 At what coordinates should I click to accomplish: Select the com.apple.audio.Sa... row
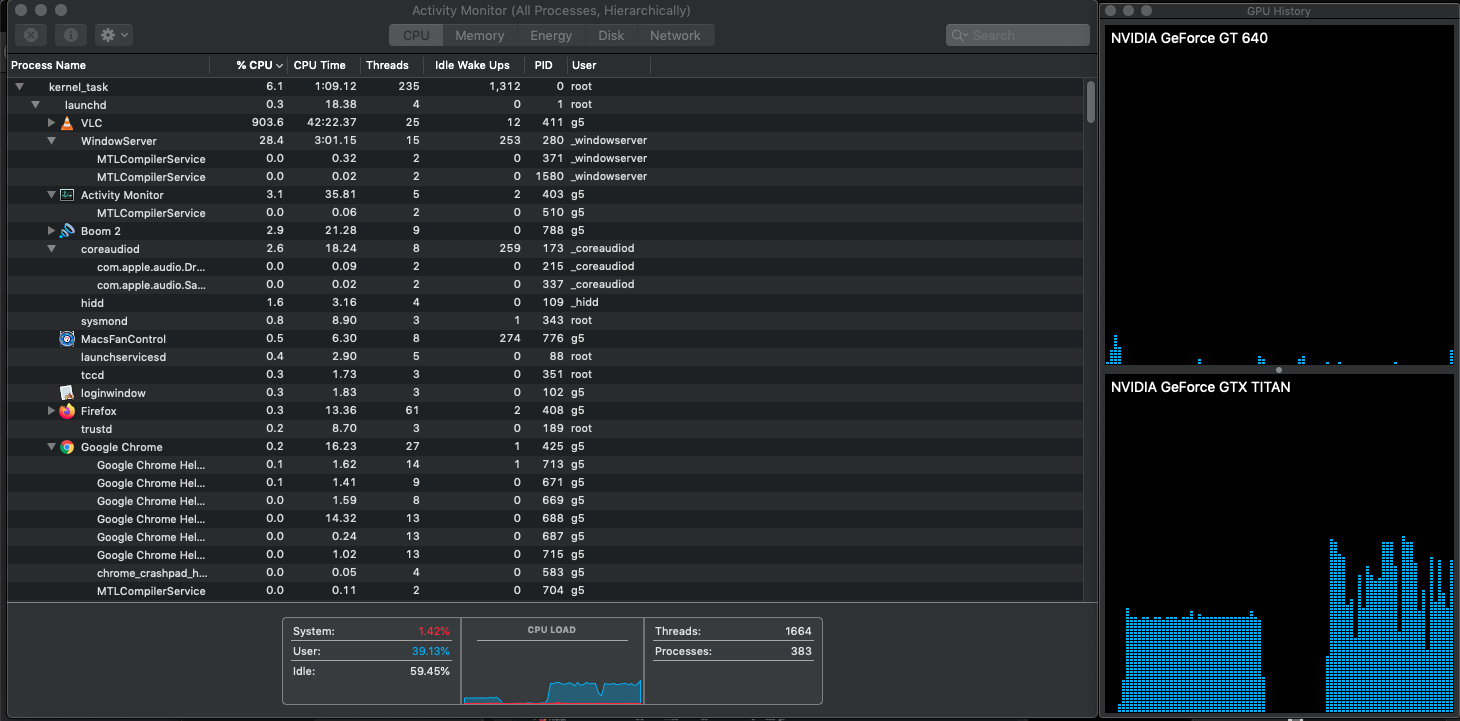tap(545, 285)
